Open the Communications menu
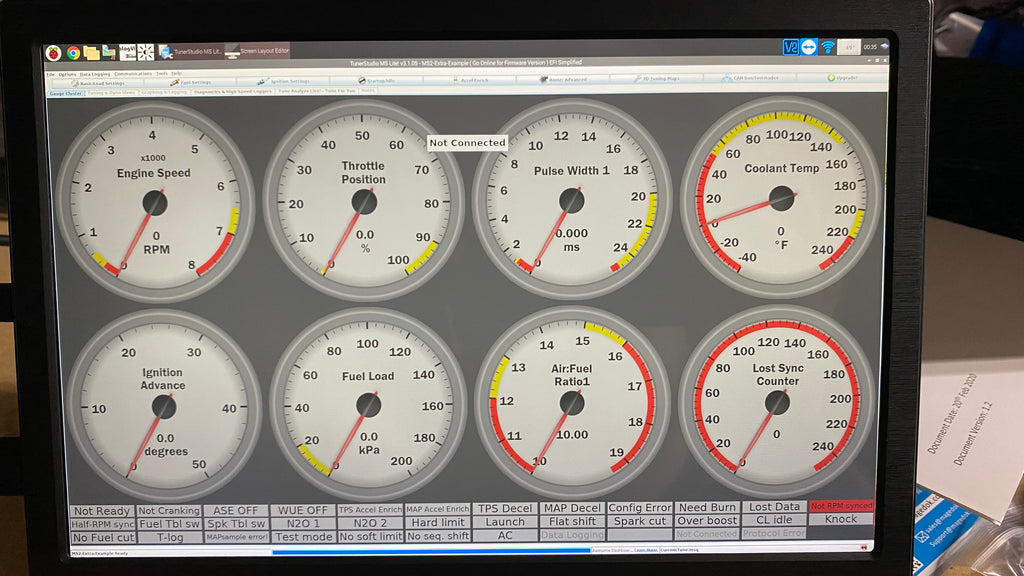The height and width of the screenshot is (576, 1024). [x=133, y=73]
